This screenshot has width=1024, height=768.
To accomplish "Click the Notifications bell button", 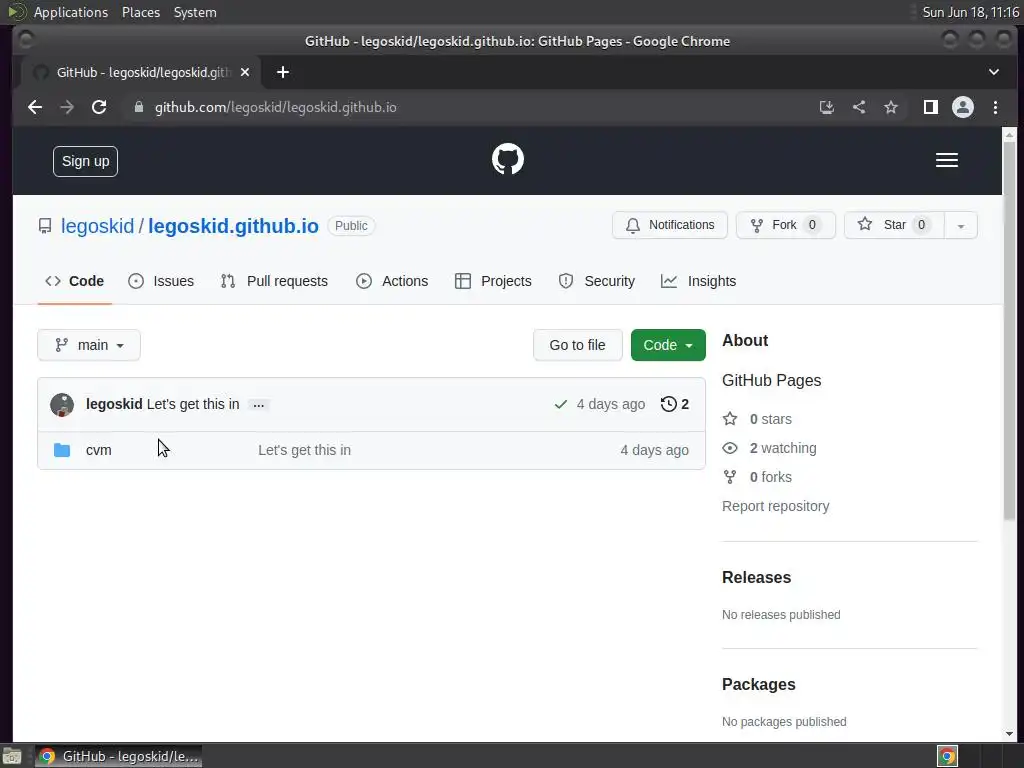I will coord(669,225).
